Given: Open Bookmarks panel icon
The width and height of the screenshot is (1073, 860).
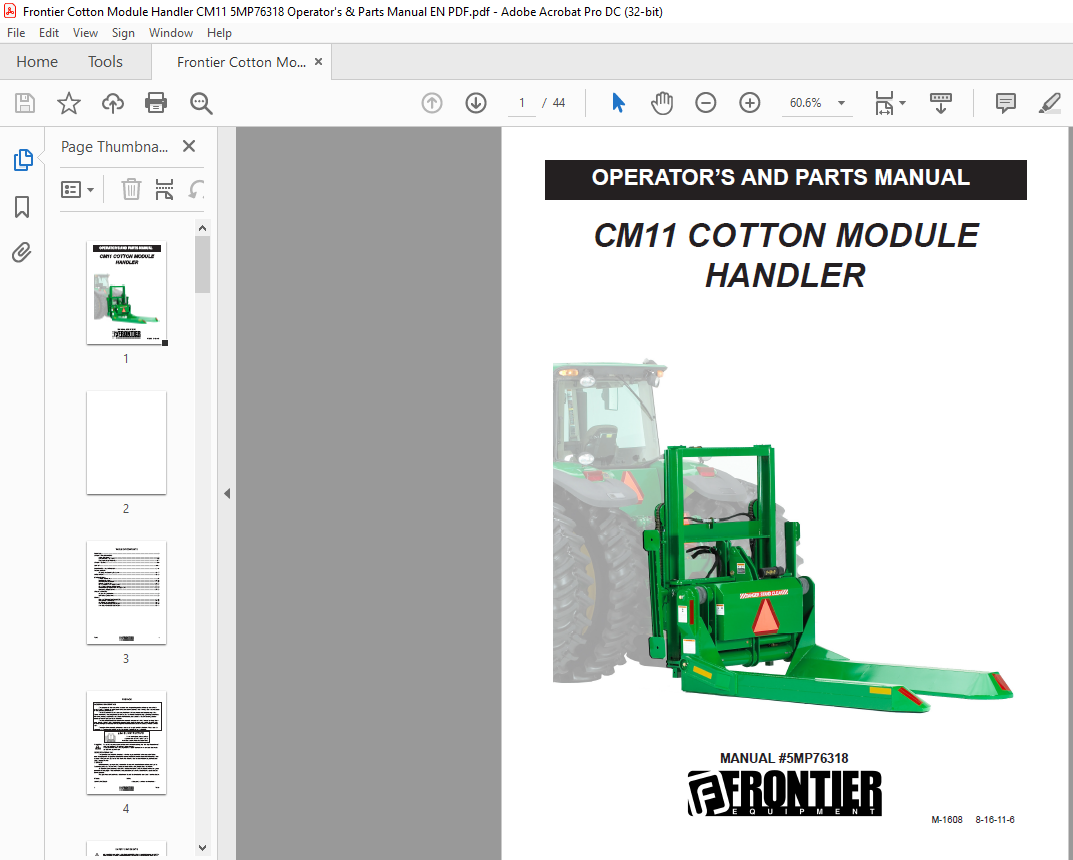Looking at the screenshot, I should [22, 207].
